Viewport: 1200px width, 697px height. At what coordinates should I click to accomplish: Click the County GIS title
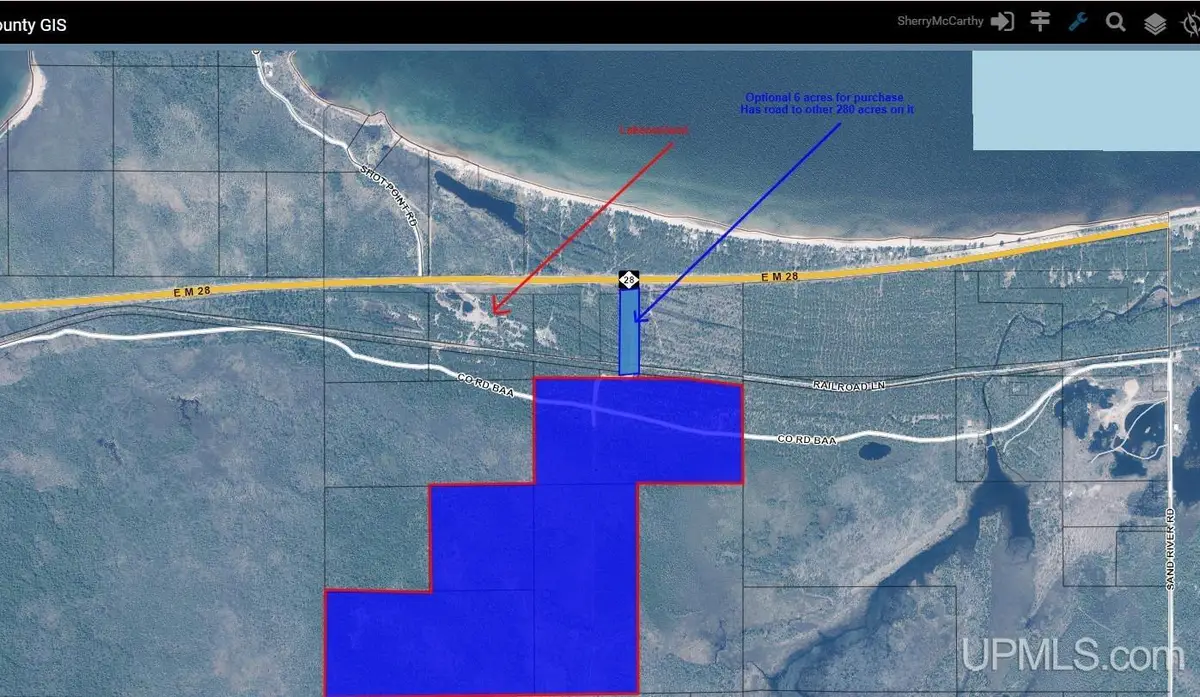point(34,25)
